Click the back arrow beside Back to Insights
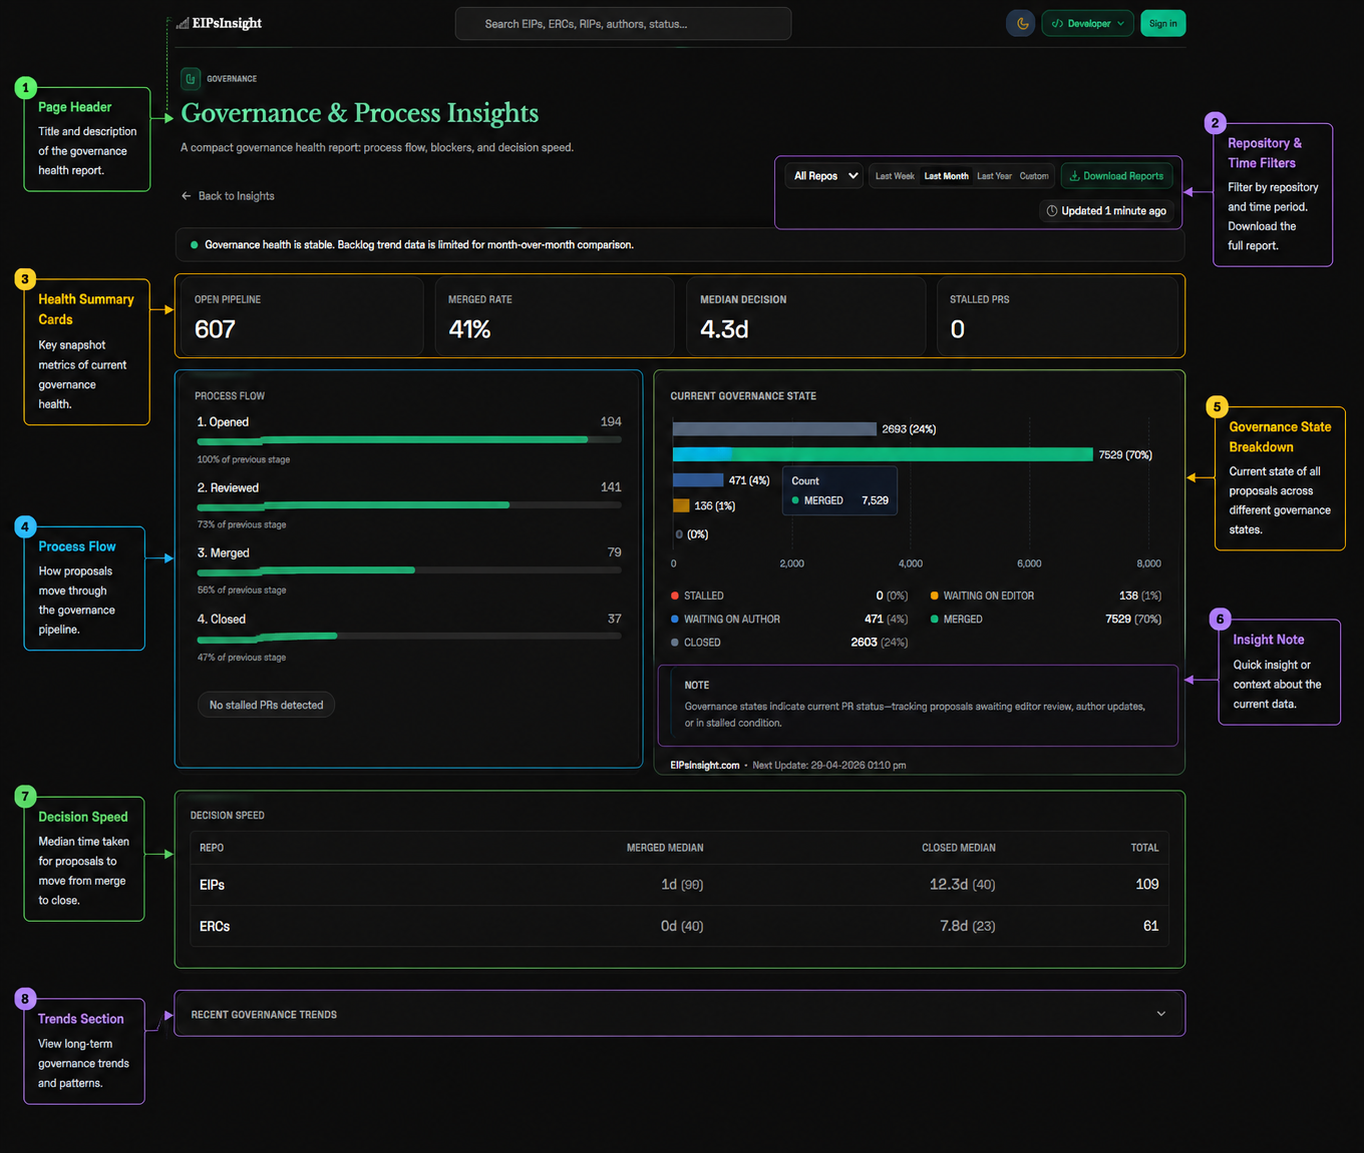Viewport: 1364px width, 1153px height. pyautogui.click(x=186, y=196)
